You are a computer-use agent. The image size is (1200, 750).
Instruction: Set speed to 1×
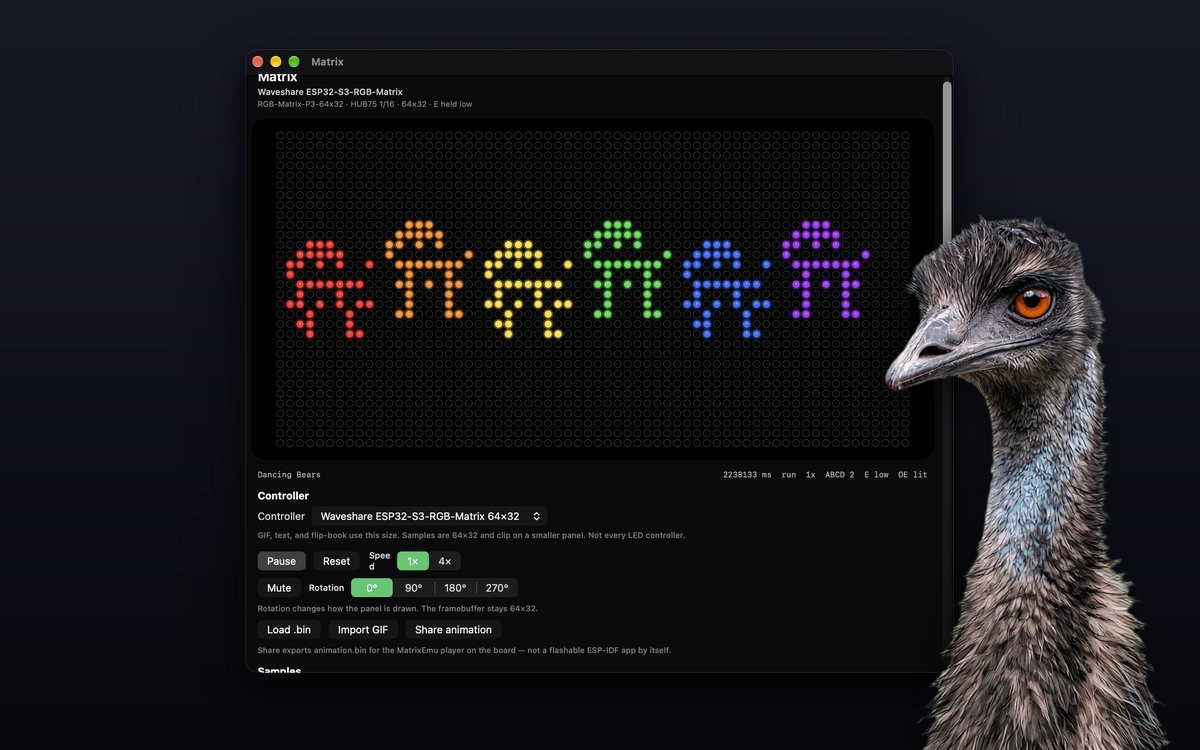pyautogui.click(x=413, y=561)
